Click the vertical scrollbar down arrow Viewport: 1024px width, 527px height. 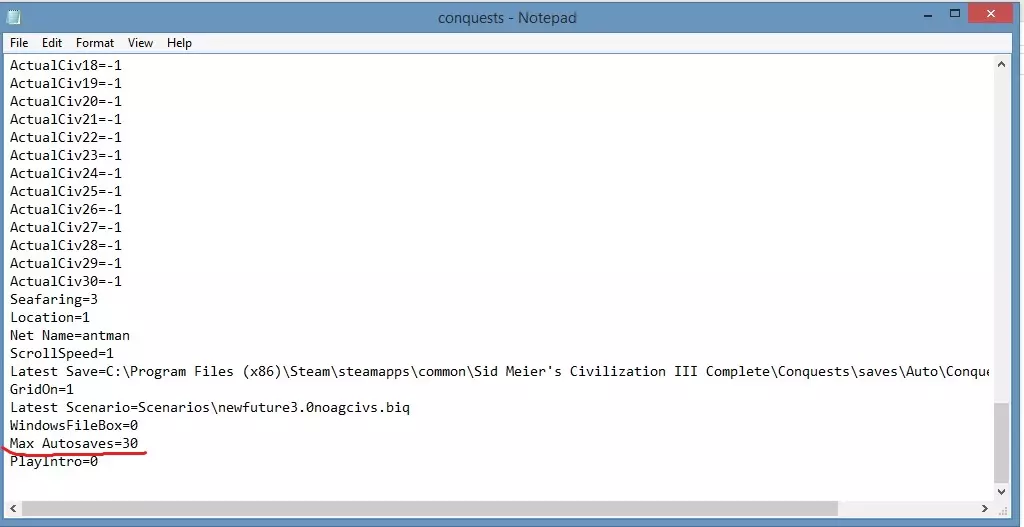(1001, 491)
